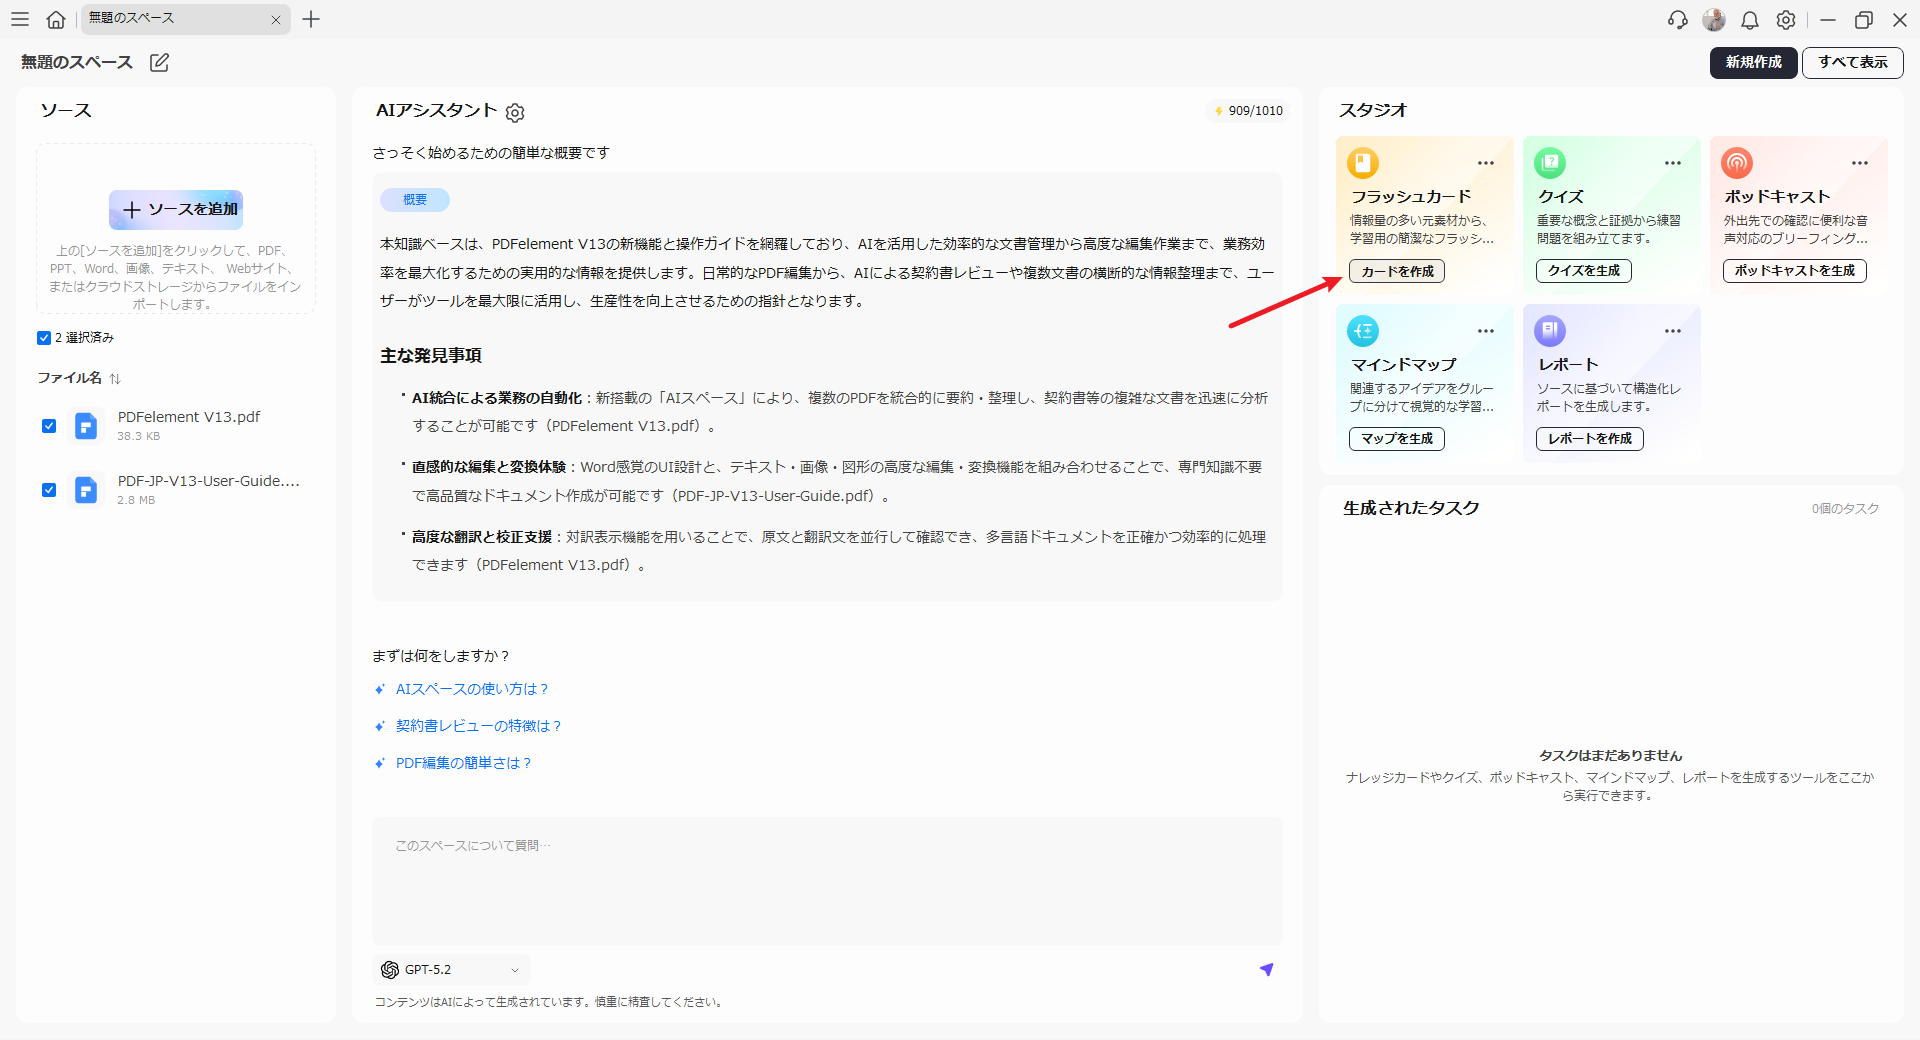Open more options on マインドマップ card
Viewport: 1920px width, 1040px height.
pyautogui.click(x=1486, y=331)
